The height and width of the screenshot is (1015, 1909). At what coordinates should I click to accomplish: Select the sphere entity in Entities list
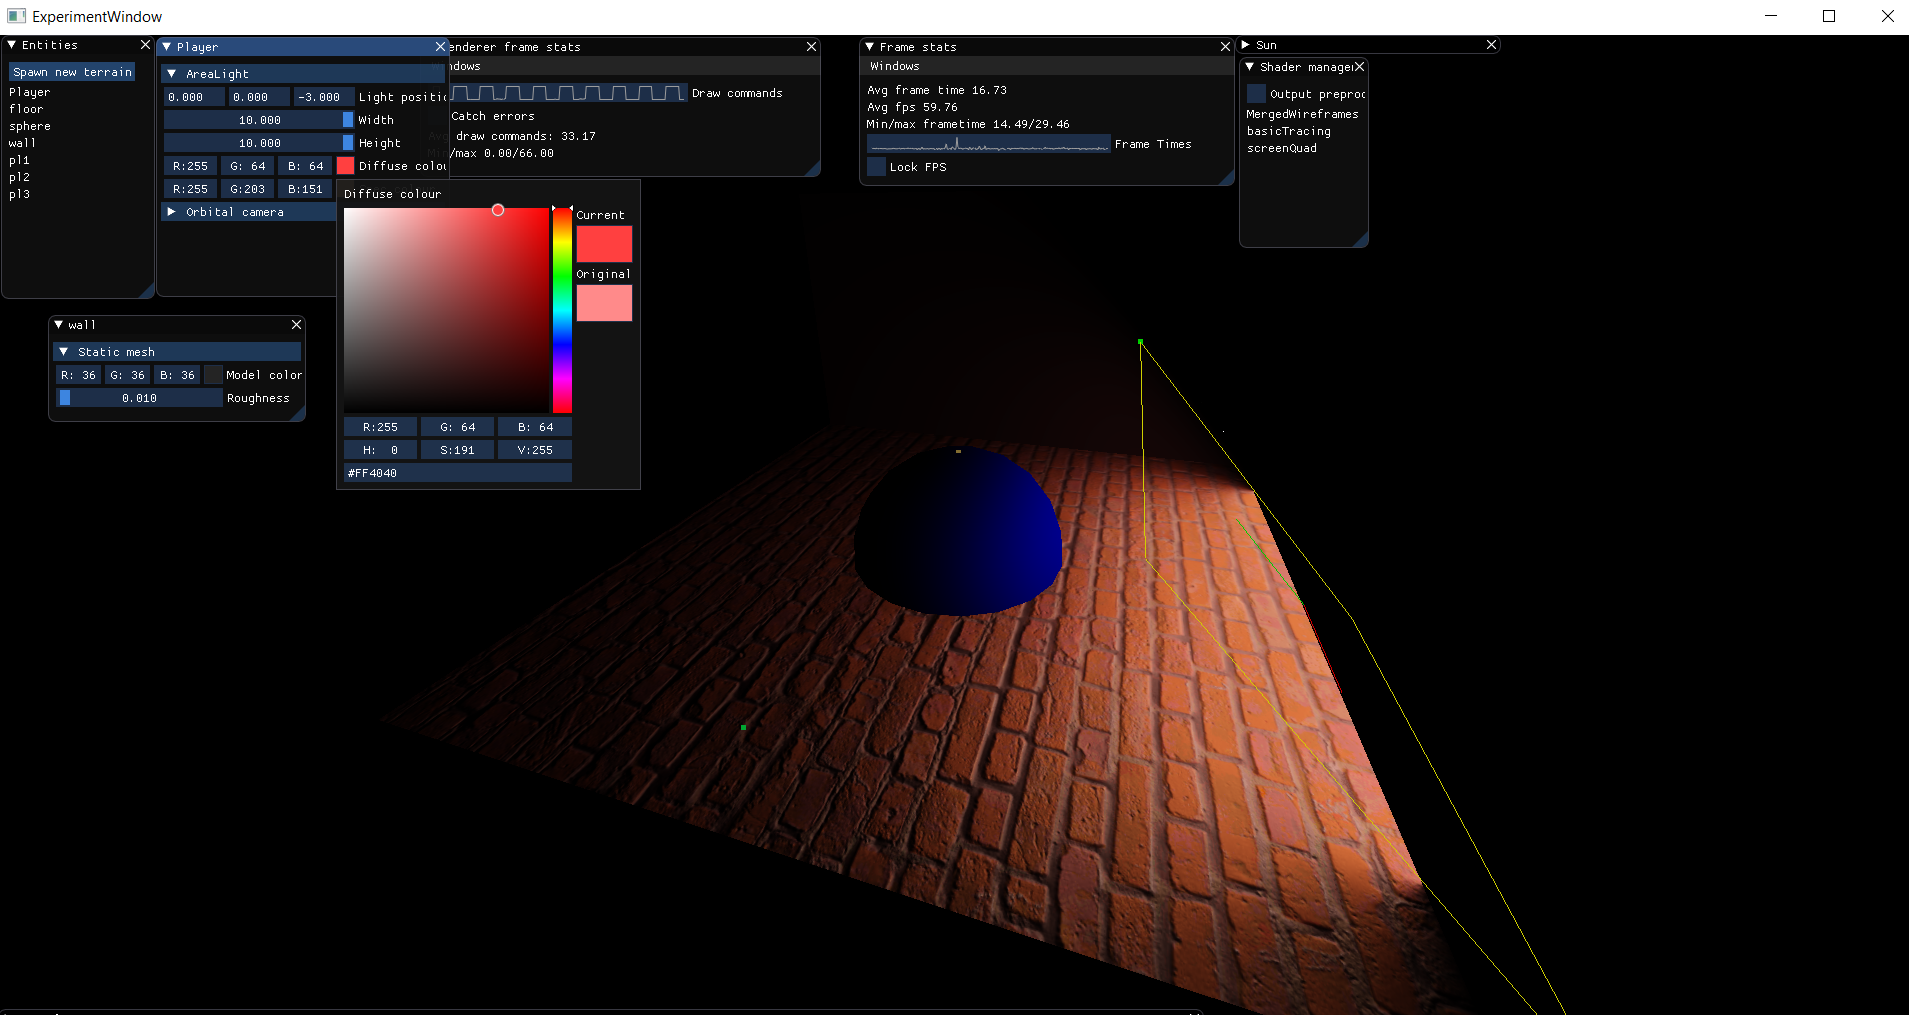click(x=29, y=125)
